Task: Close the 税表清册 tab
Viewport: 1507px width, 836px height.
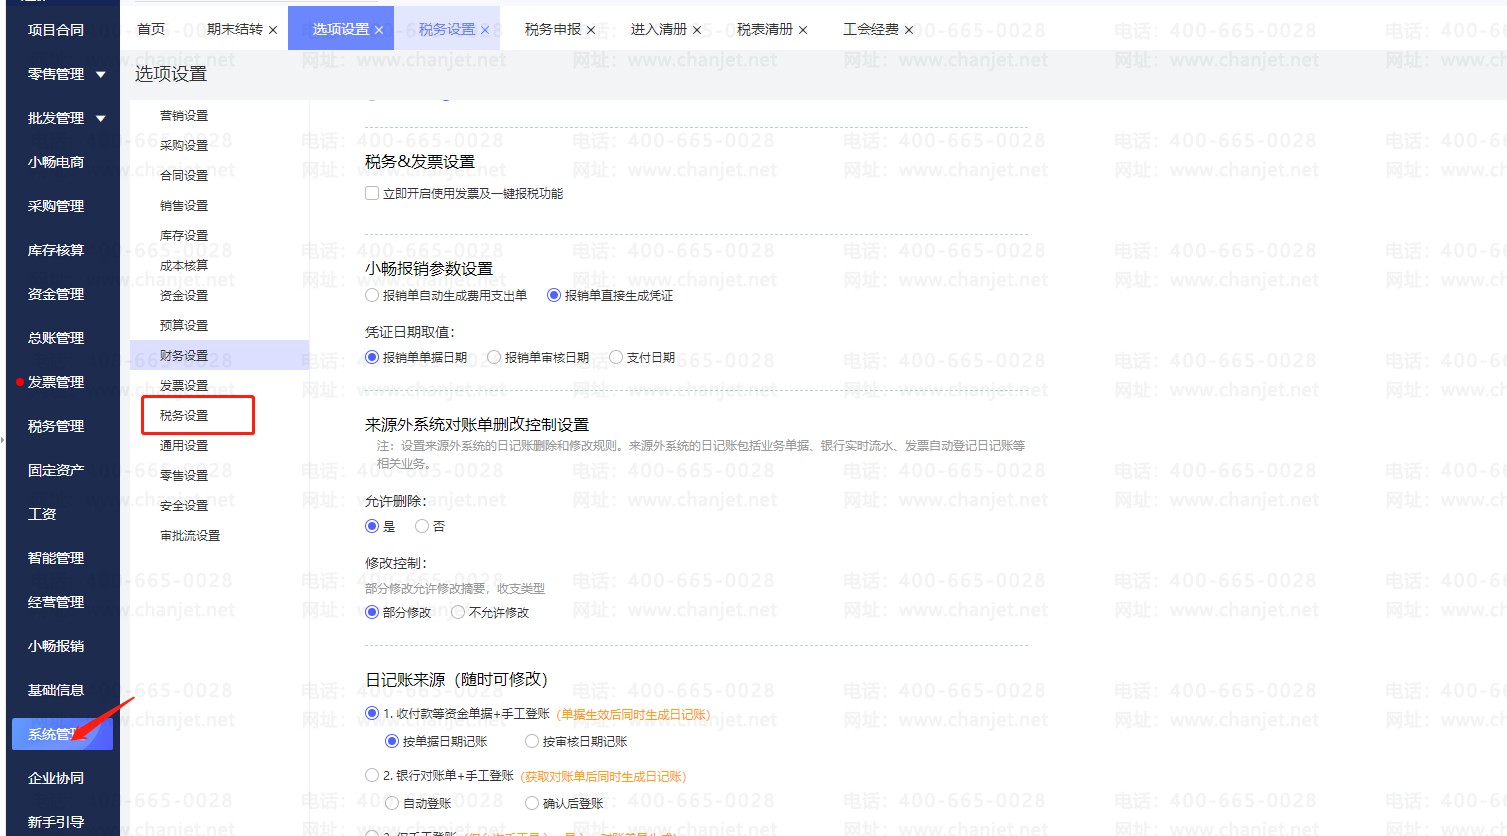Action: [x=803, y=30]
